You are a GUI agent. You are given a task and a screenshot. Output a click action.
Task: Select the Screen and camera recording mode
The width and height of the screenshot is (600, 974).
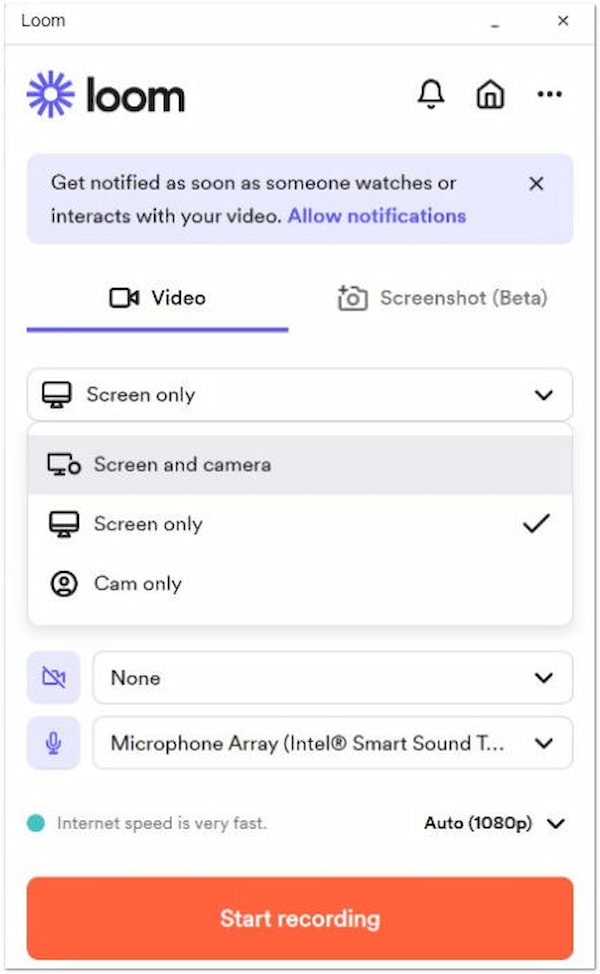click(183, 464)
